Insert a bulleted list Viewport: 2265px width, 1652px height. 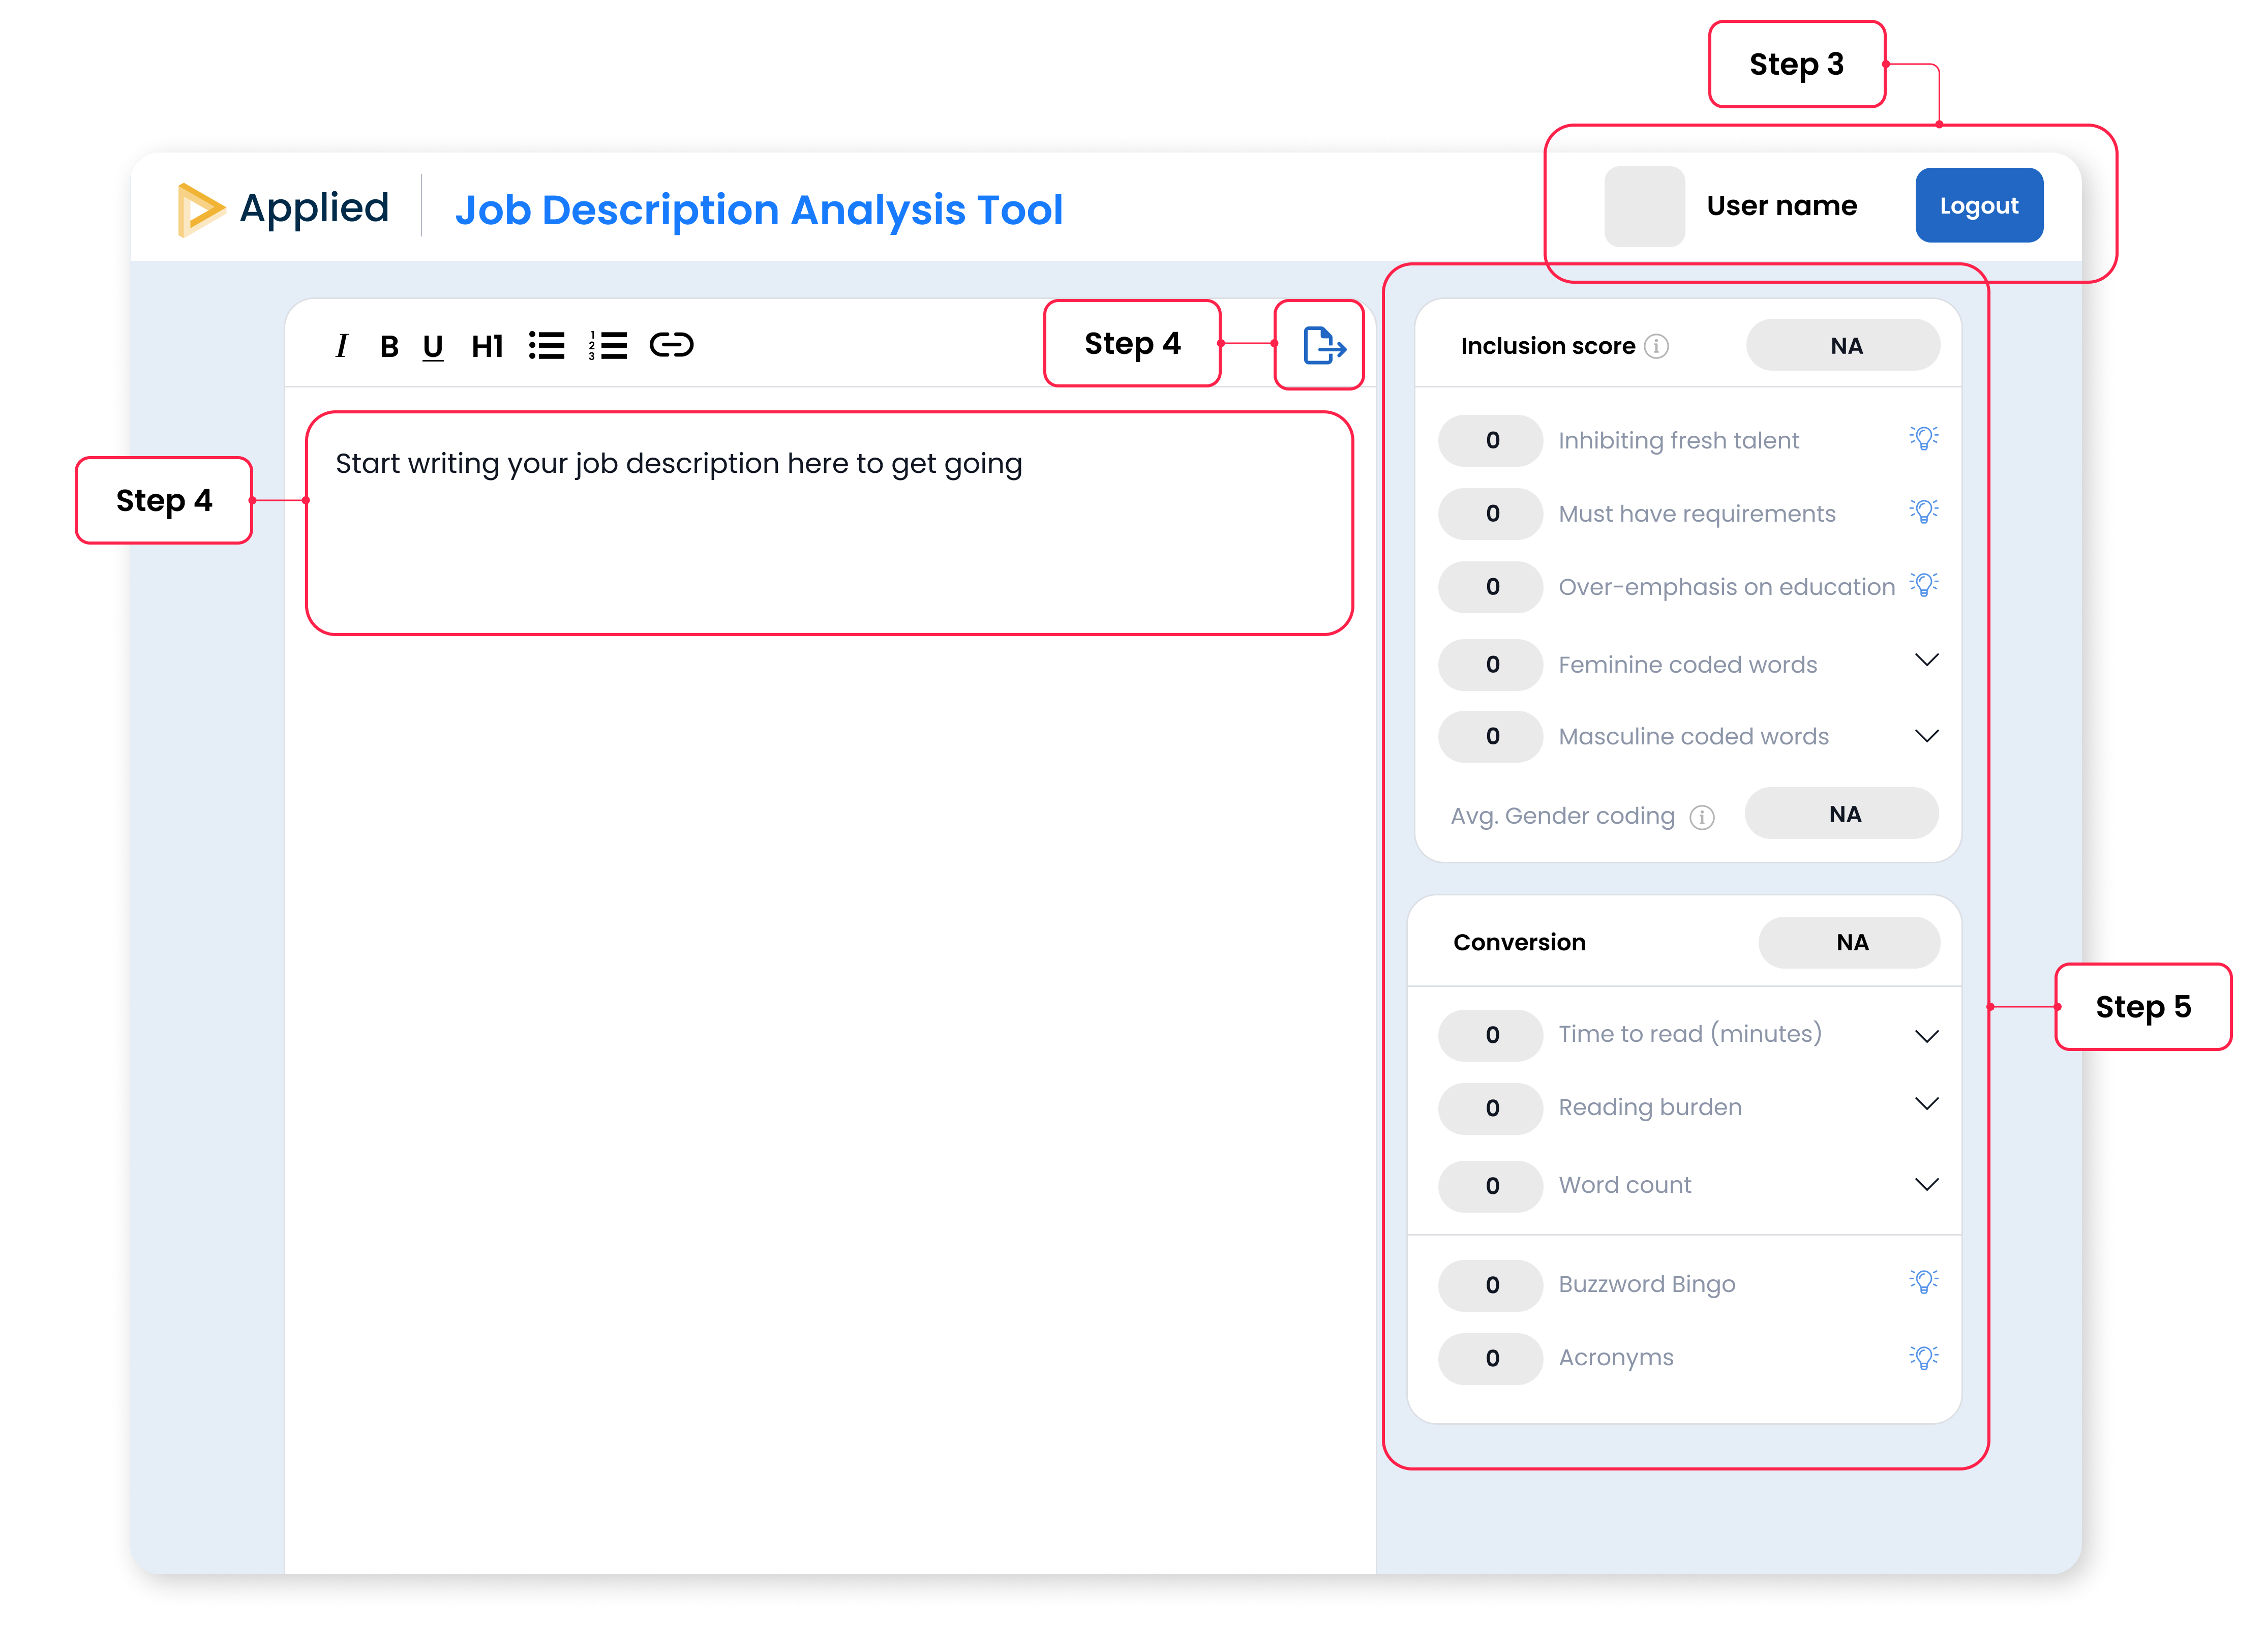(547, 346)
